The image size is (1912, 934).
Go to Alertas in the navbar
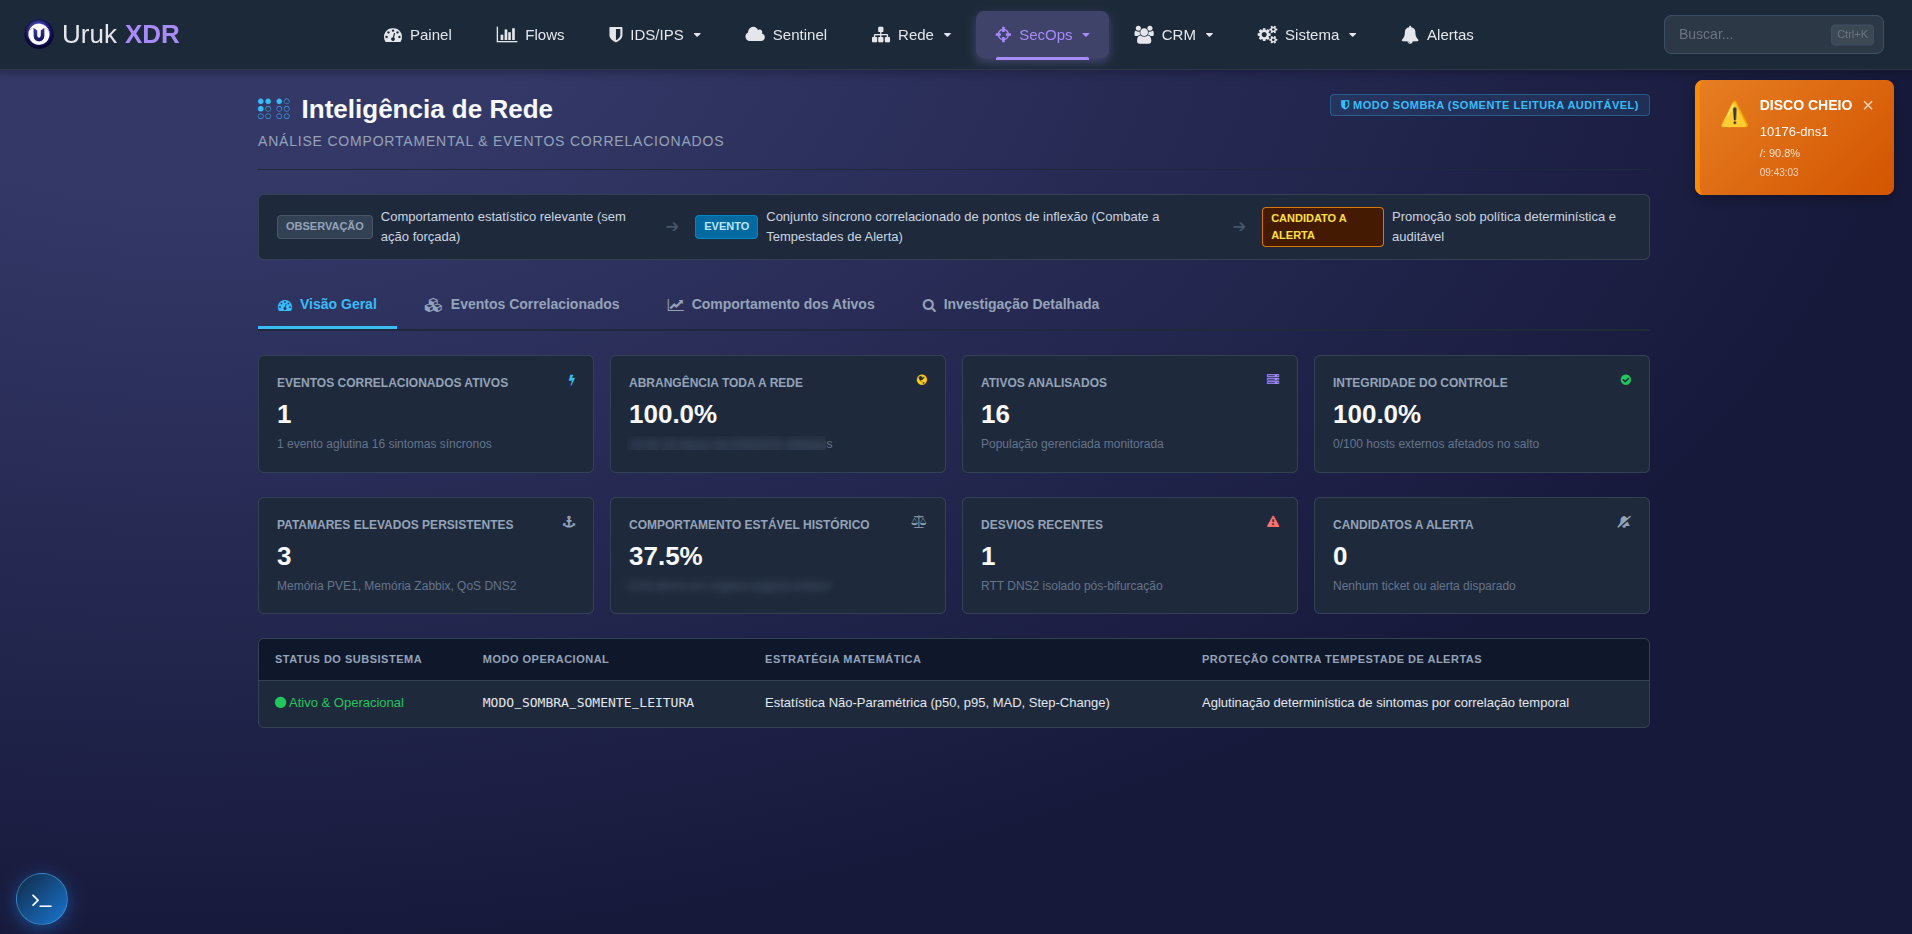[x=1437, y=35]
